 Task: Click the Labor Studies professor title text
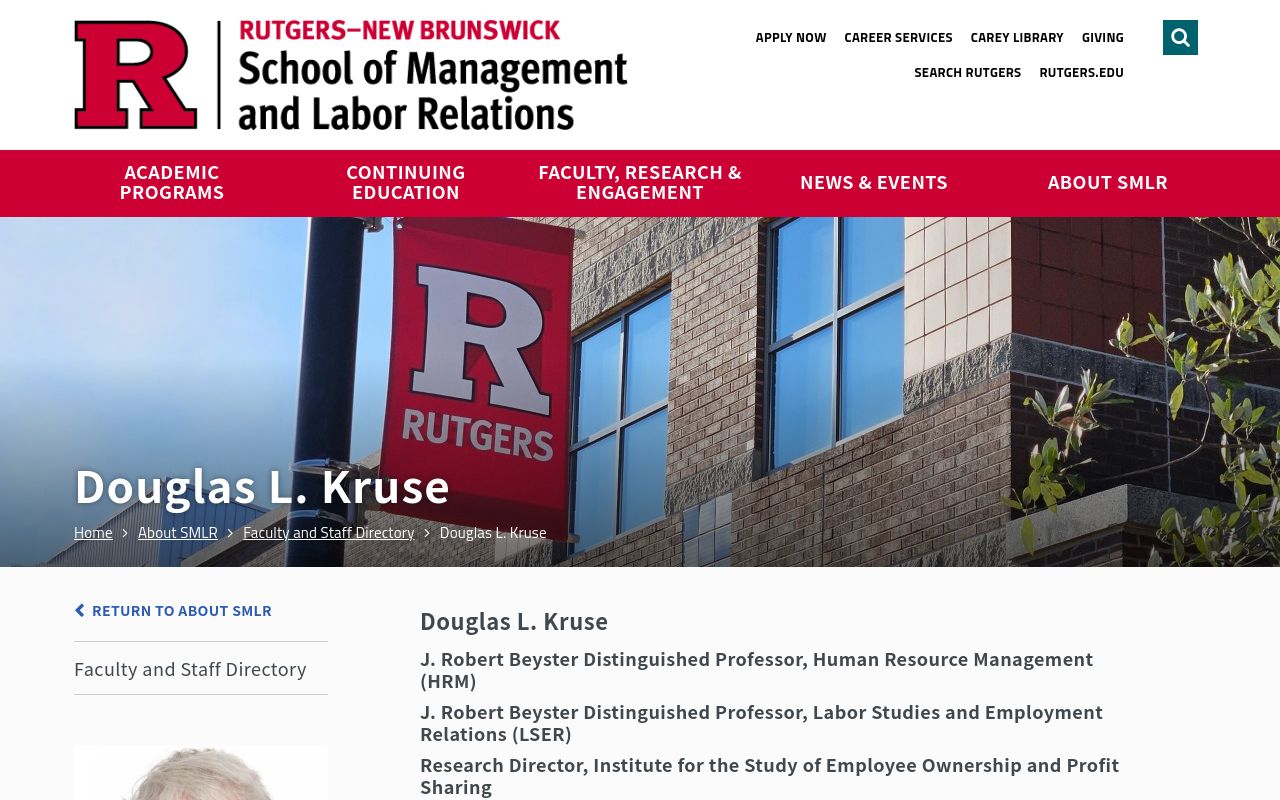[x=761, y=723]
